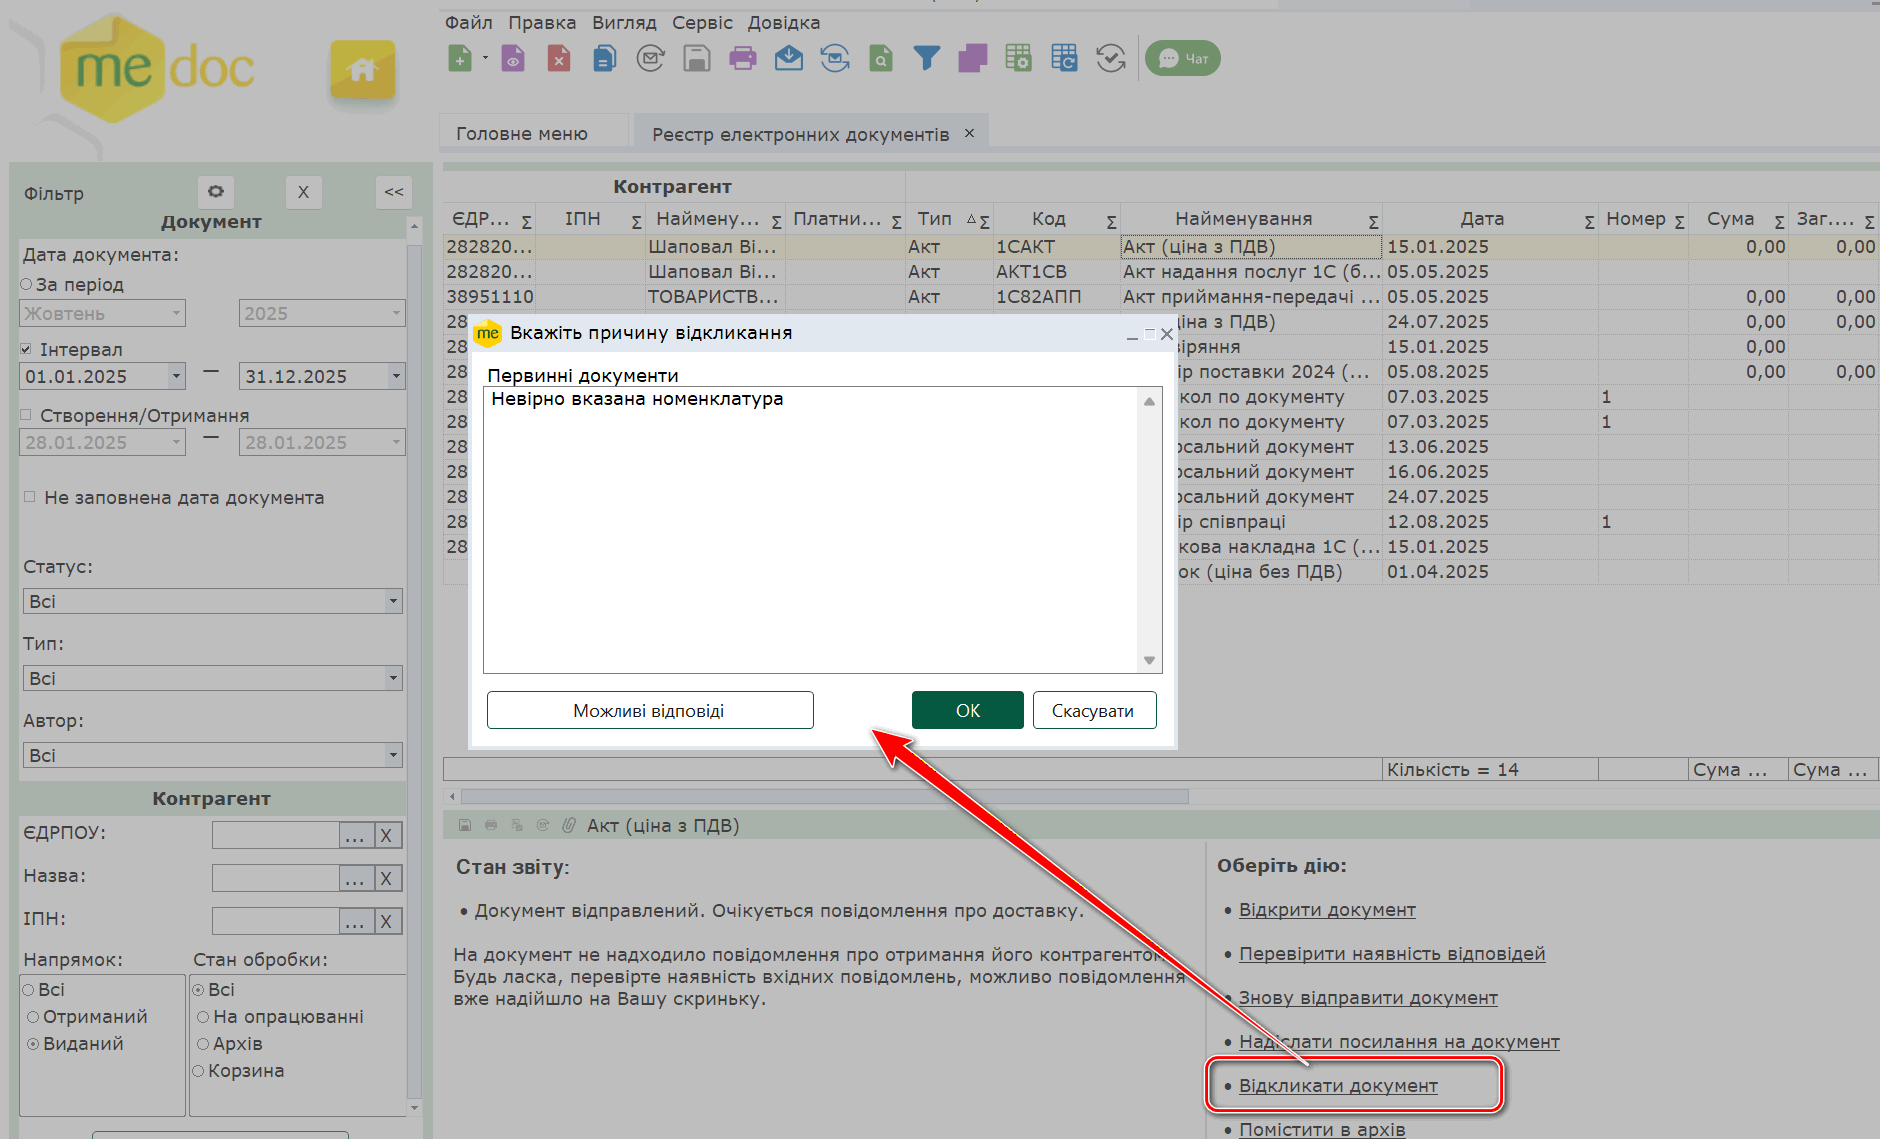
Task: Click the delete document icon with red X
Action: [x=559, y=59]
